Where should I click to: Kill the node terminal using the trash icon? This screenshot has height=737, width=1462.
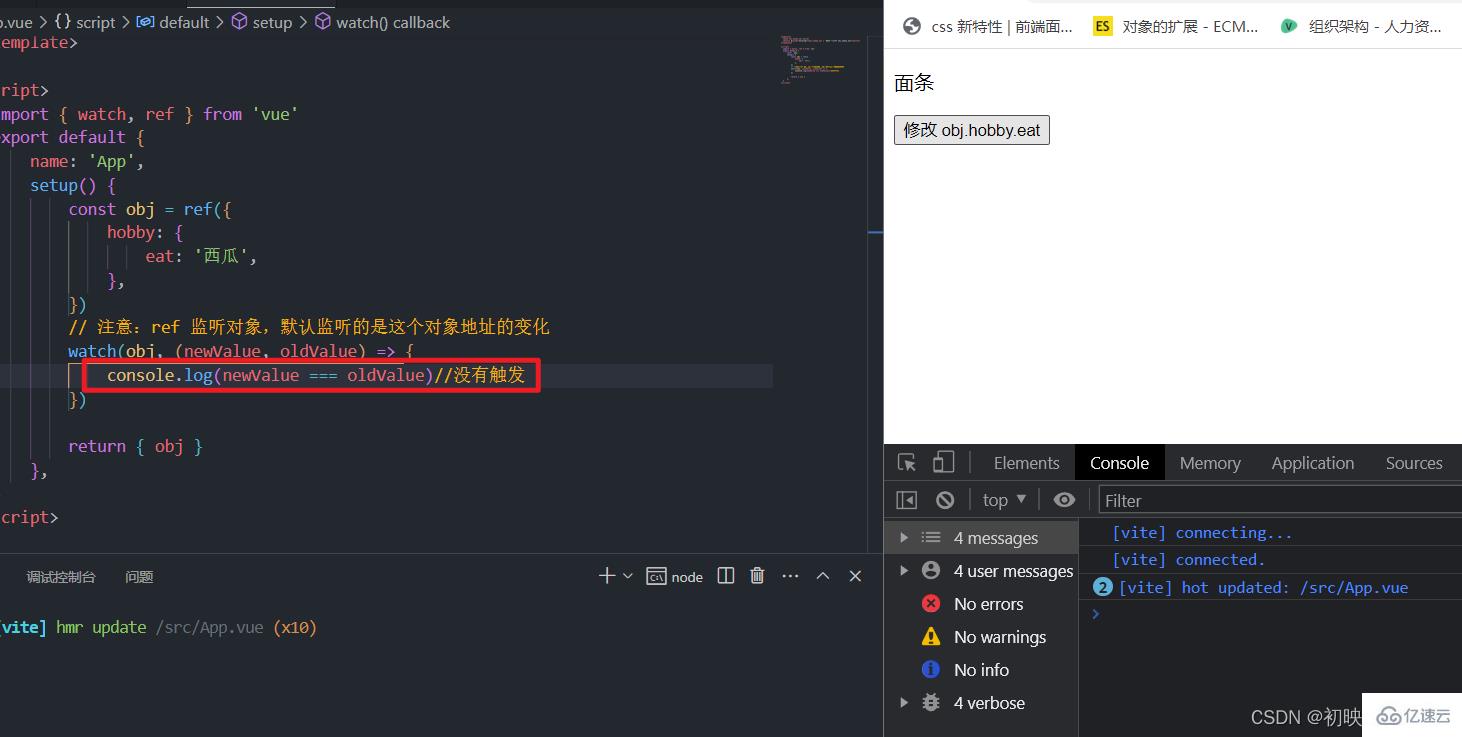[756, 575]
